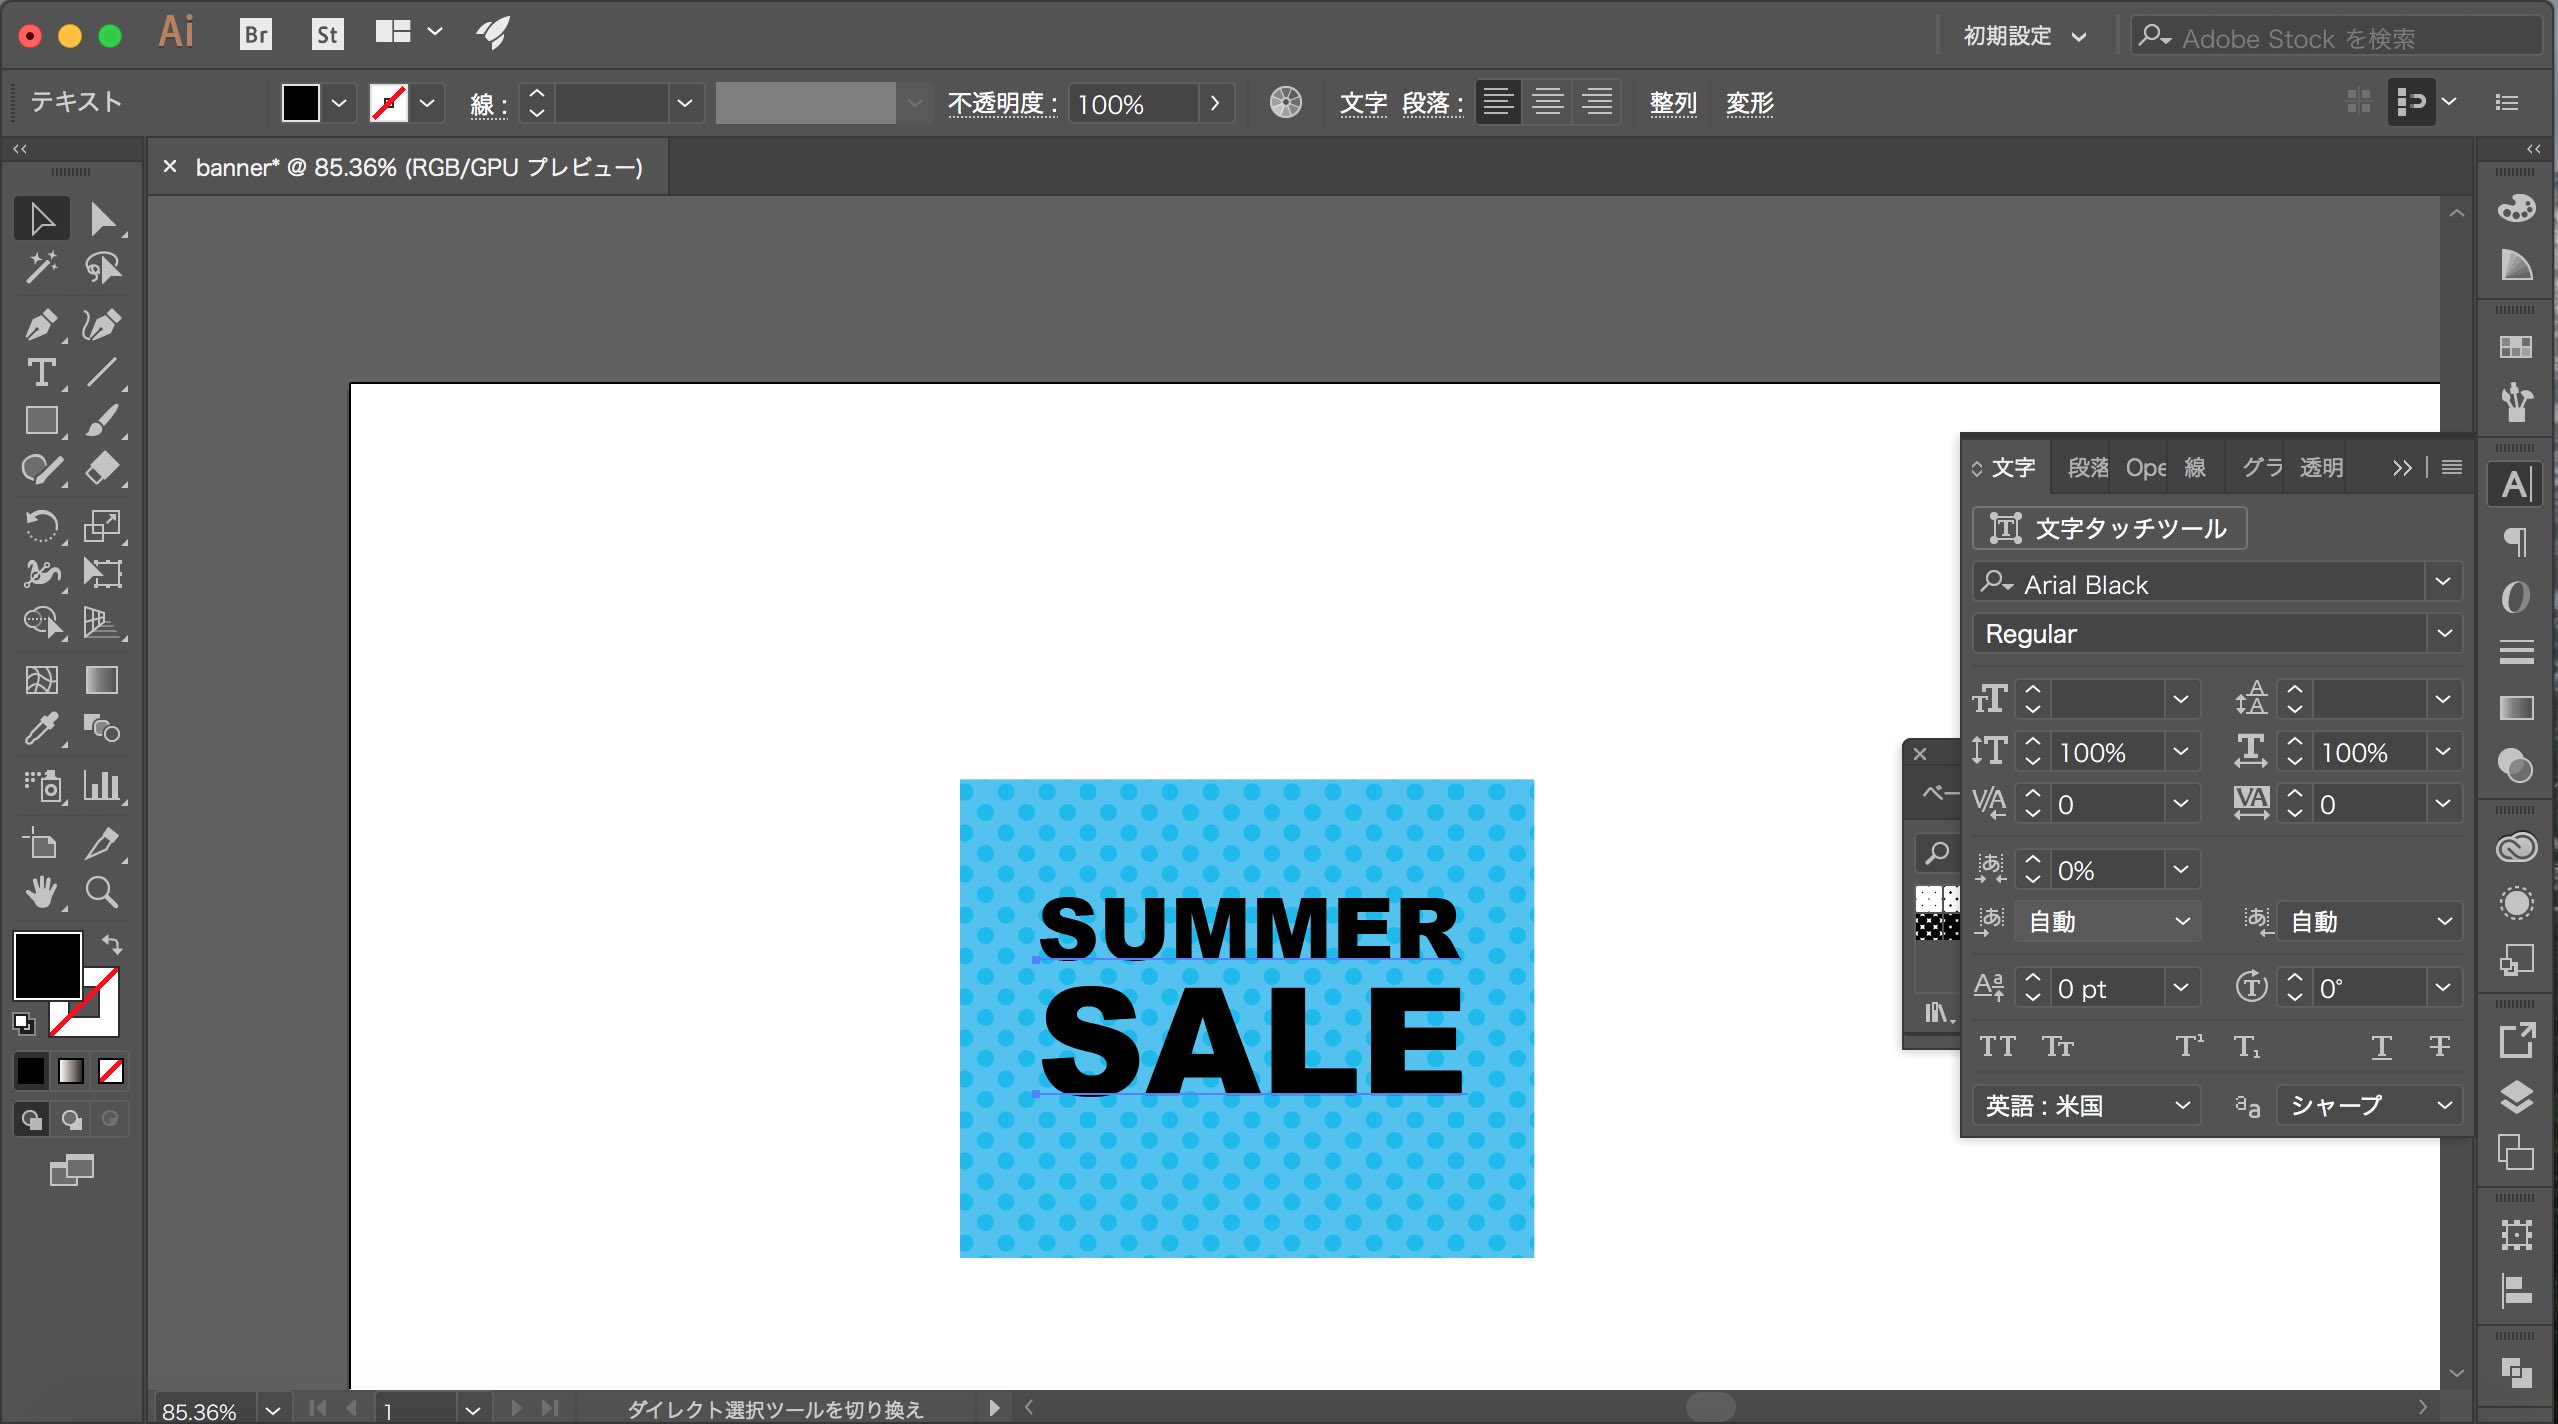Align text right in control bar
The width and height of the screenshot is (2558, 1424).
[x=1598, y=103]
